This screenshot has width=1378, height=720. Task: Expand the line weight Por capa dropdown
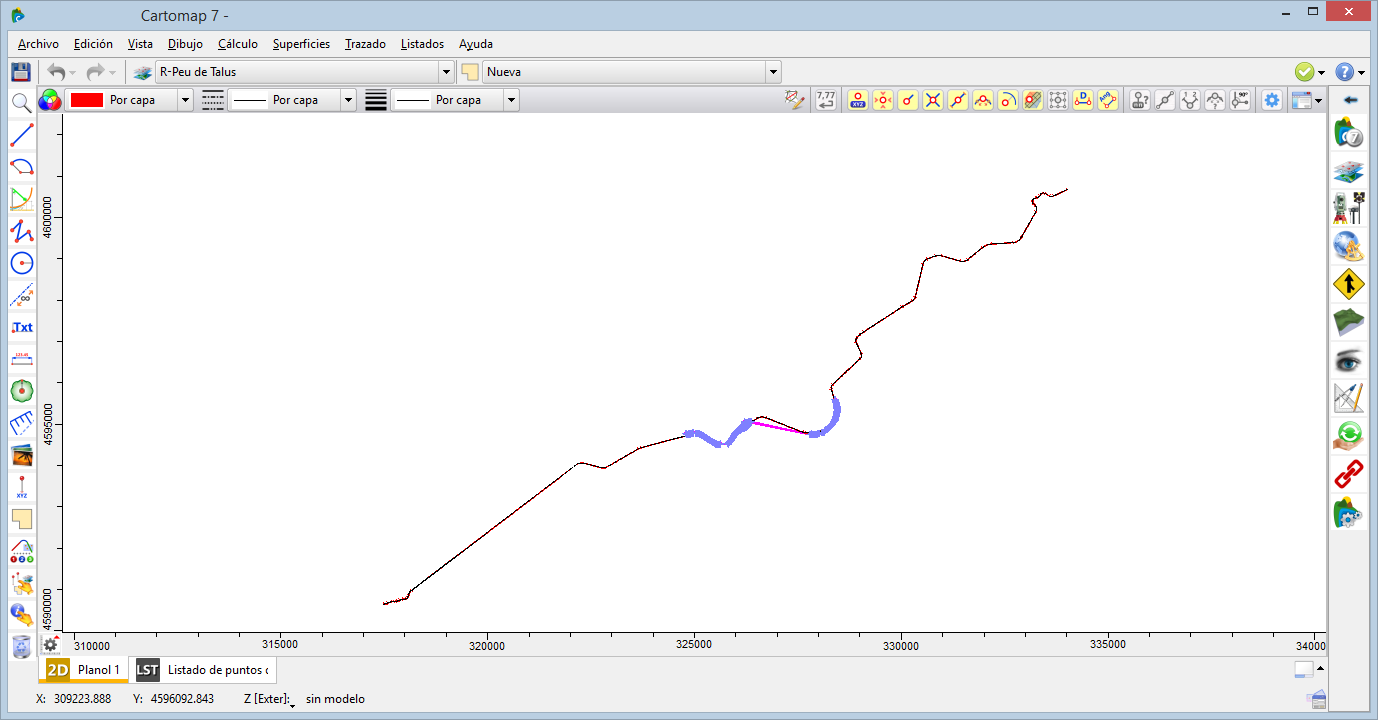click(x=511, y=100)
